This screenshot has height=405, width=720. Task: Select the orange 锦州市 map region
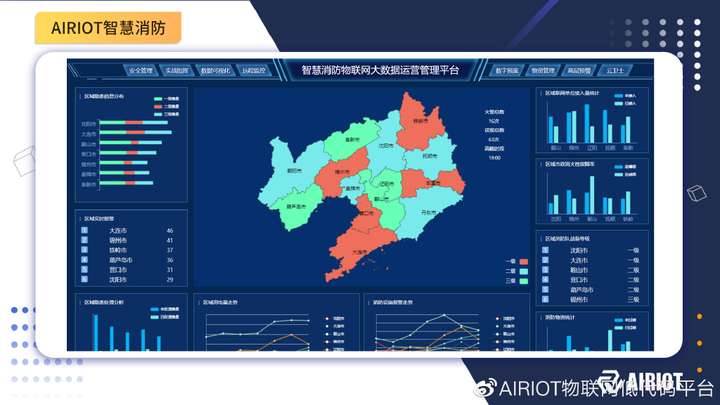[x=342, y=172]
